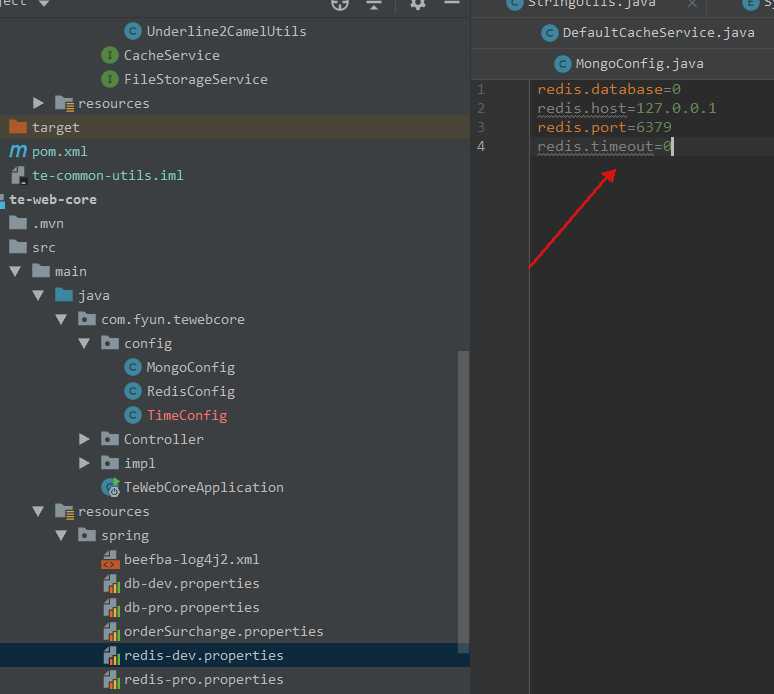
Task: Click the collapsed resources folder icon
Action: click(x=64, y=104)
